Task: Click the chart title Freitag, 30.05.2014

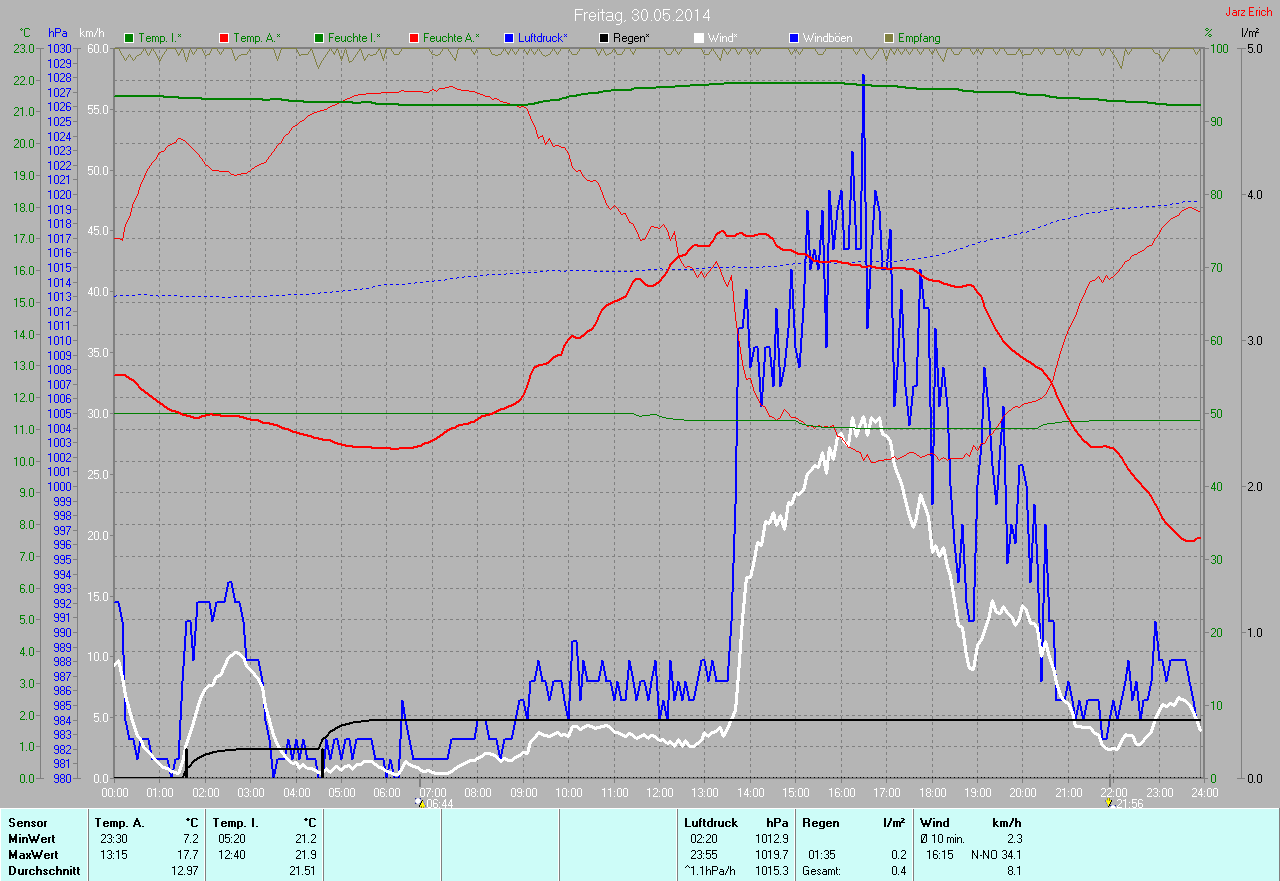Action: point(642,15)
